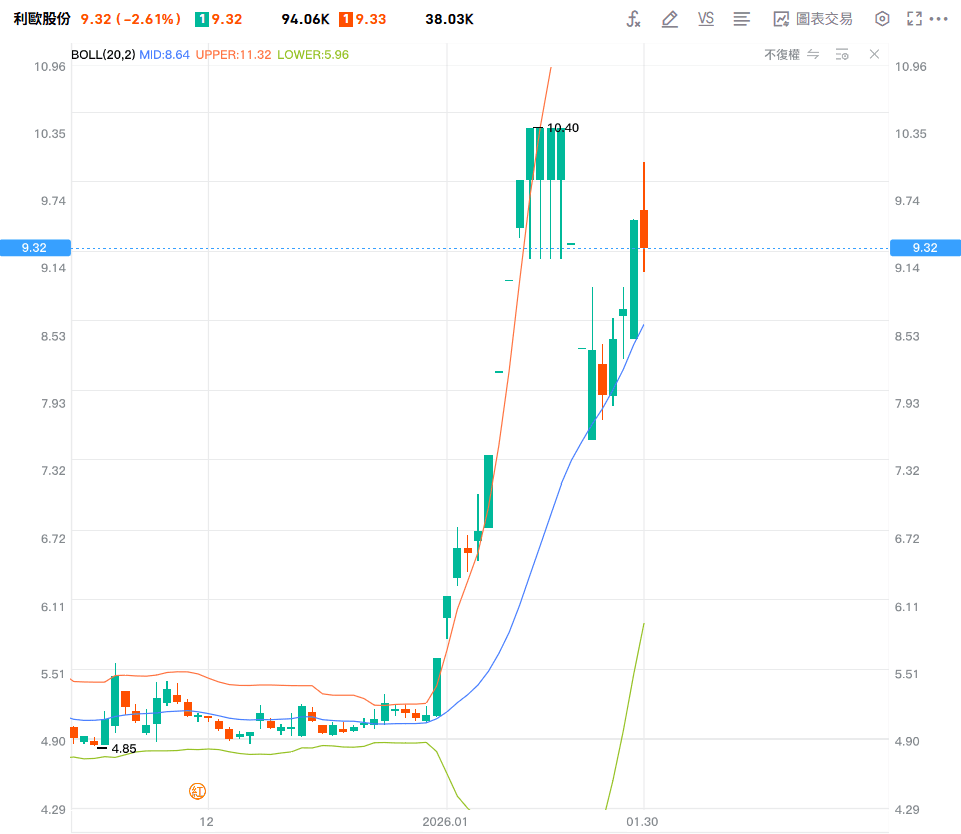Click the orange 紅 dividend marker

coord(197,791)
